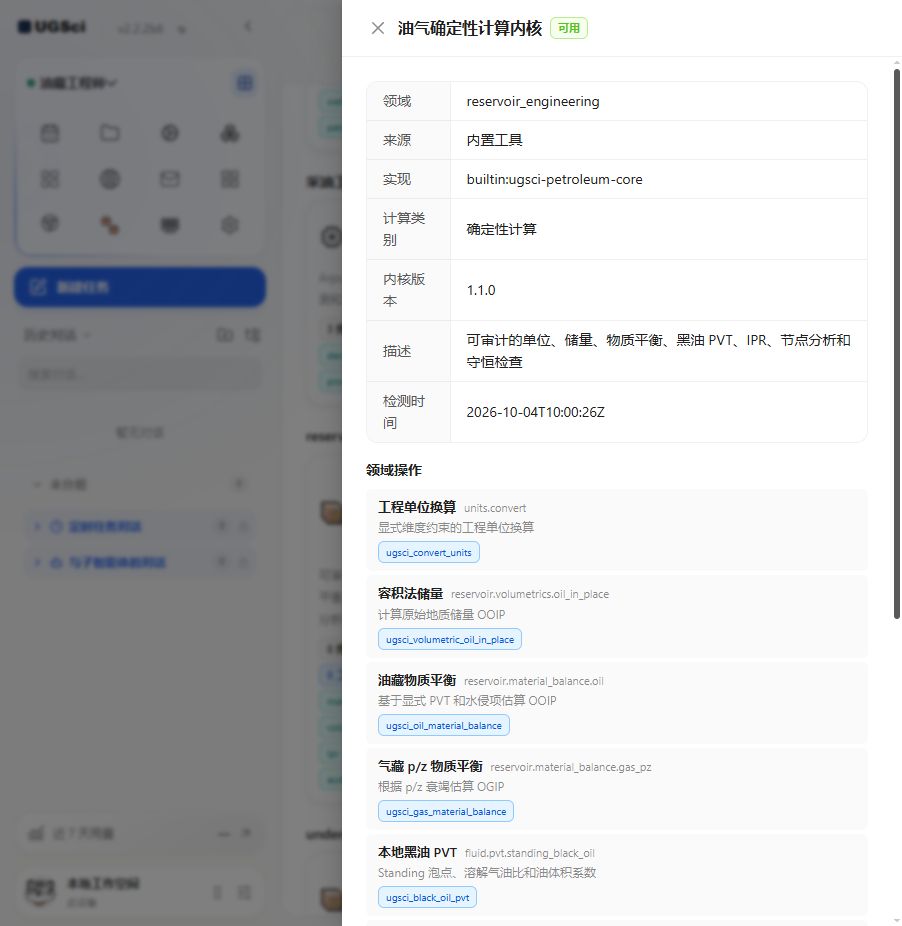Click the Standing 泡点 description text
Screen dimensions: 902x926
pos(487,873)
